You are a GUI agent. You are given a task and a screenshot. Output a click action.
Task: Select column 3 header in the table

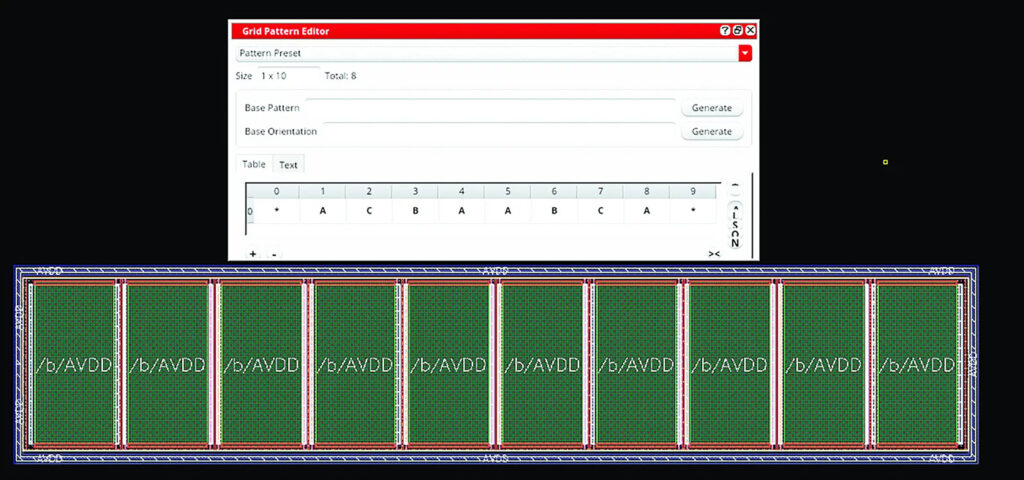click(415, 191)
